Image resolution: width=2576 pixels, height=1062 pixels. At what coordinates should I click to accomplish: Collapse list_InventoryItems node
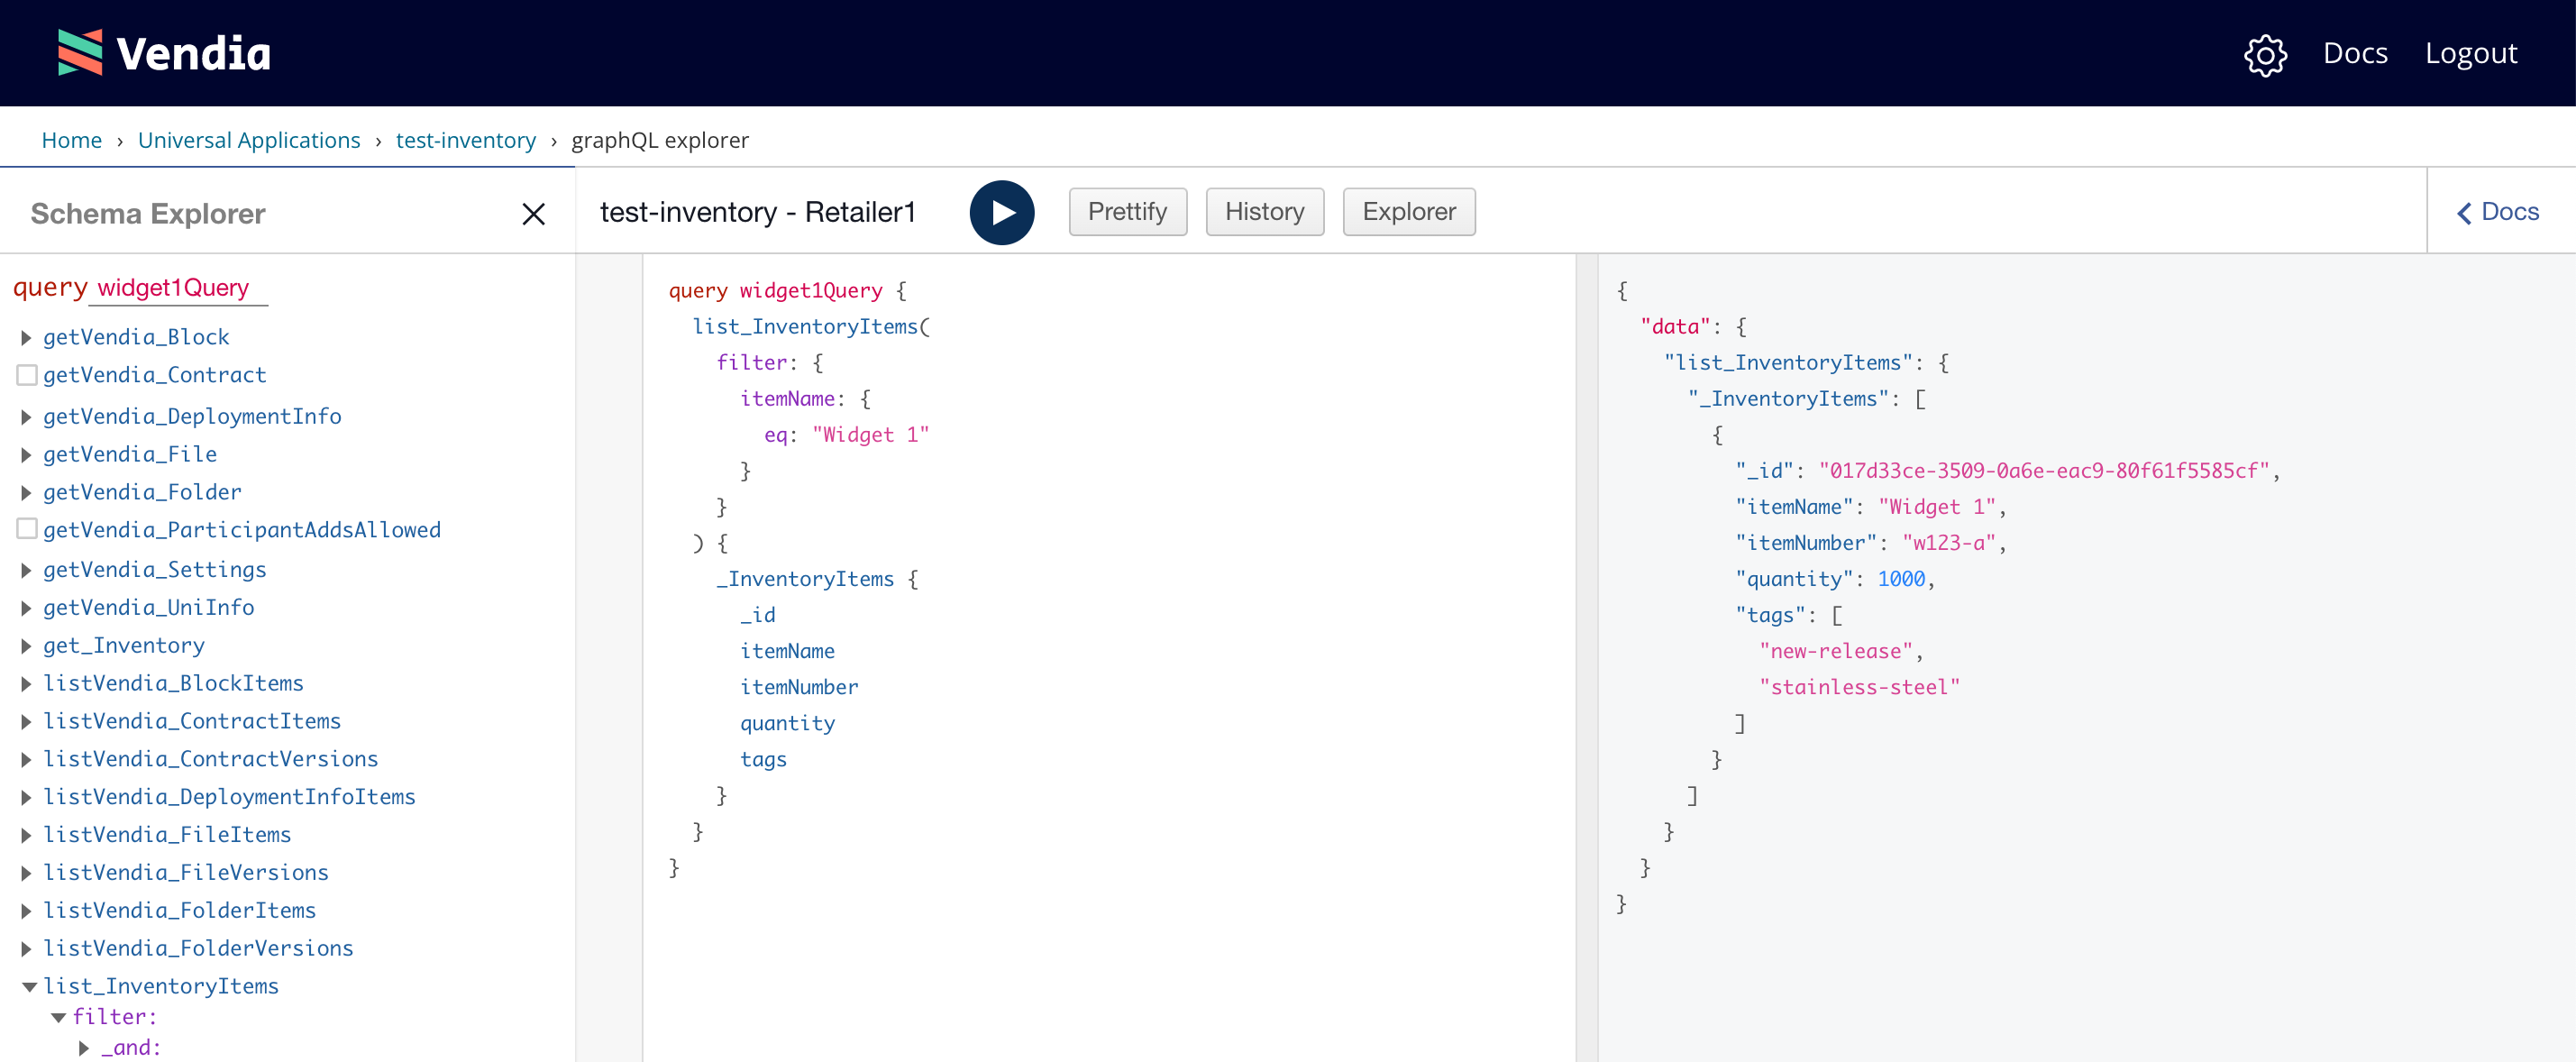tap(29, 987)
